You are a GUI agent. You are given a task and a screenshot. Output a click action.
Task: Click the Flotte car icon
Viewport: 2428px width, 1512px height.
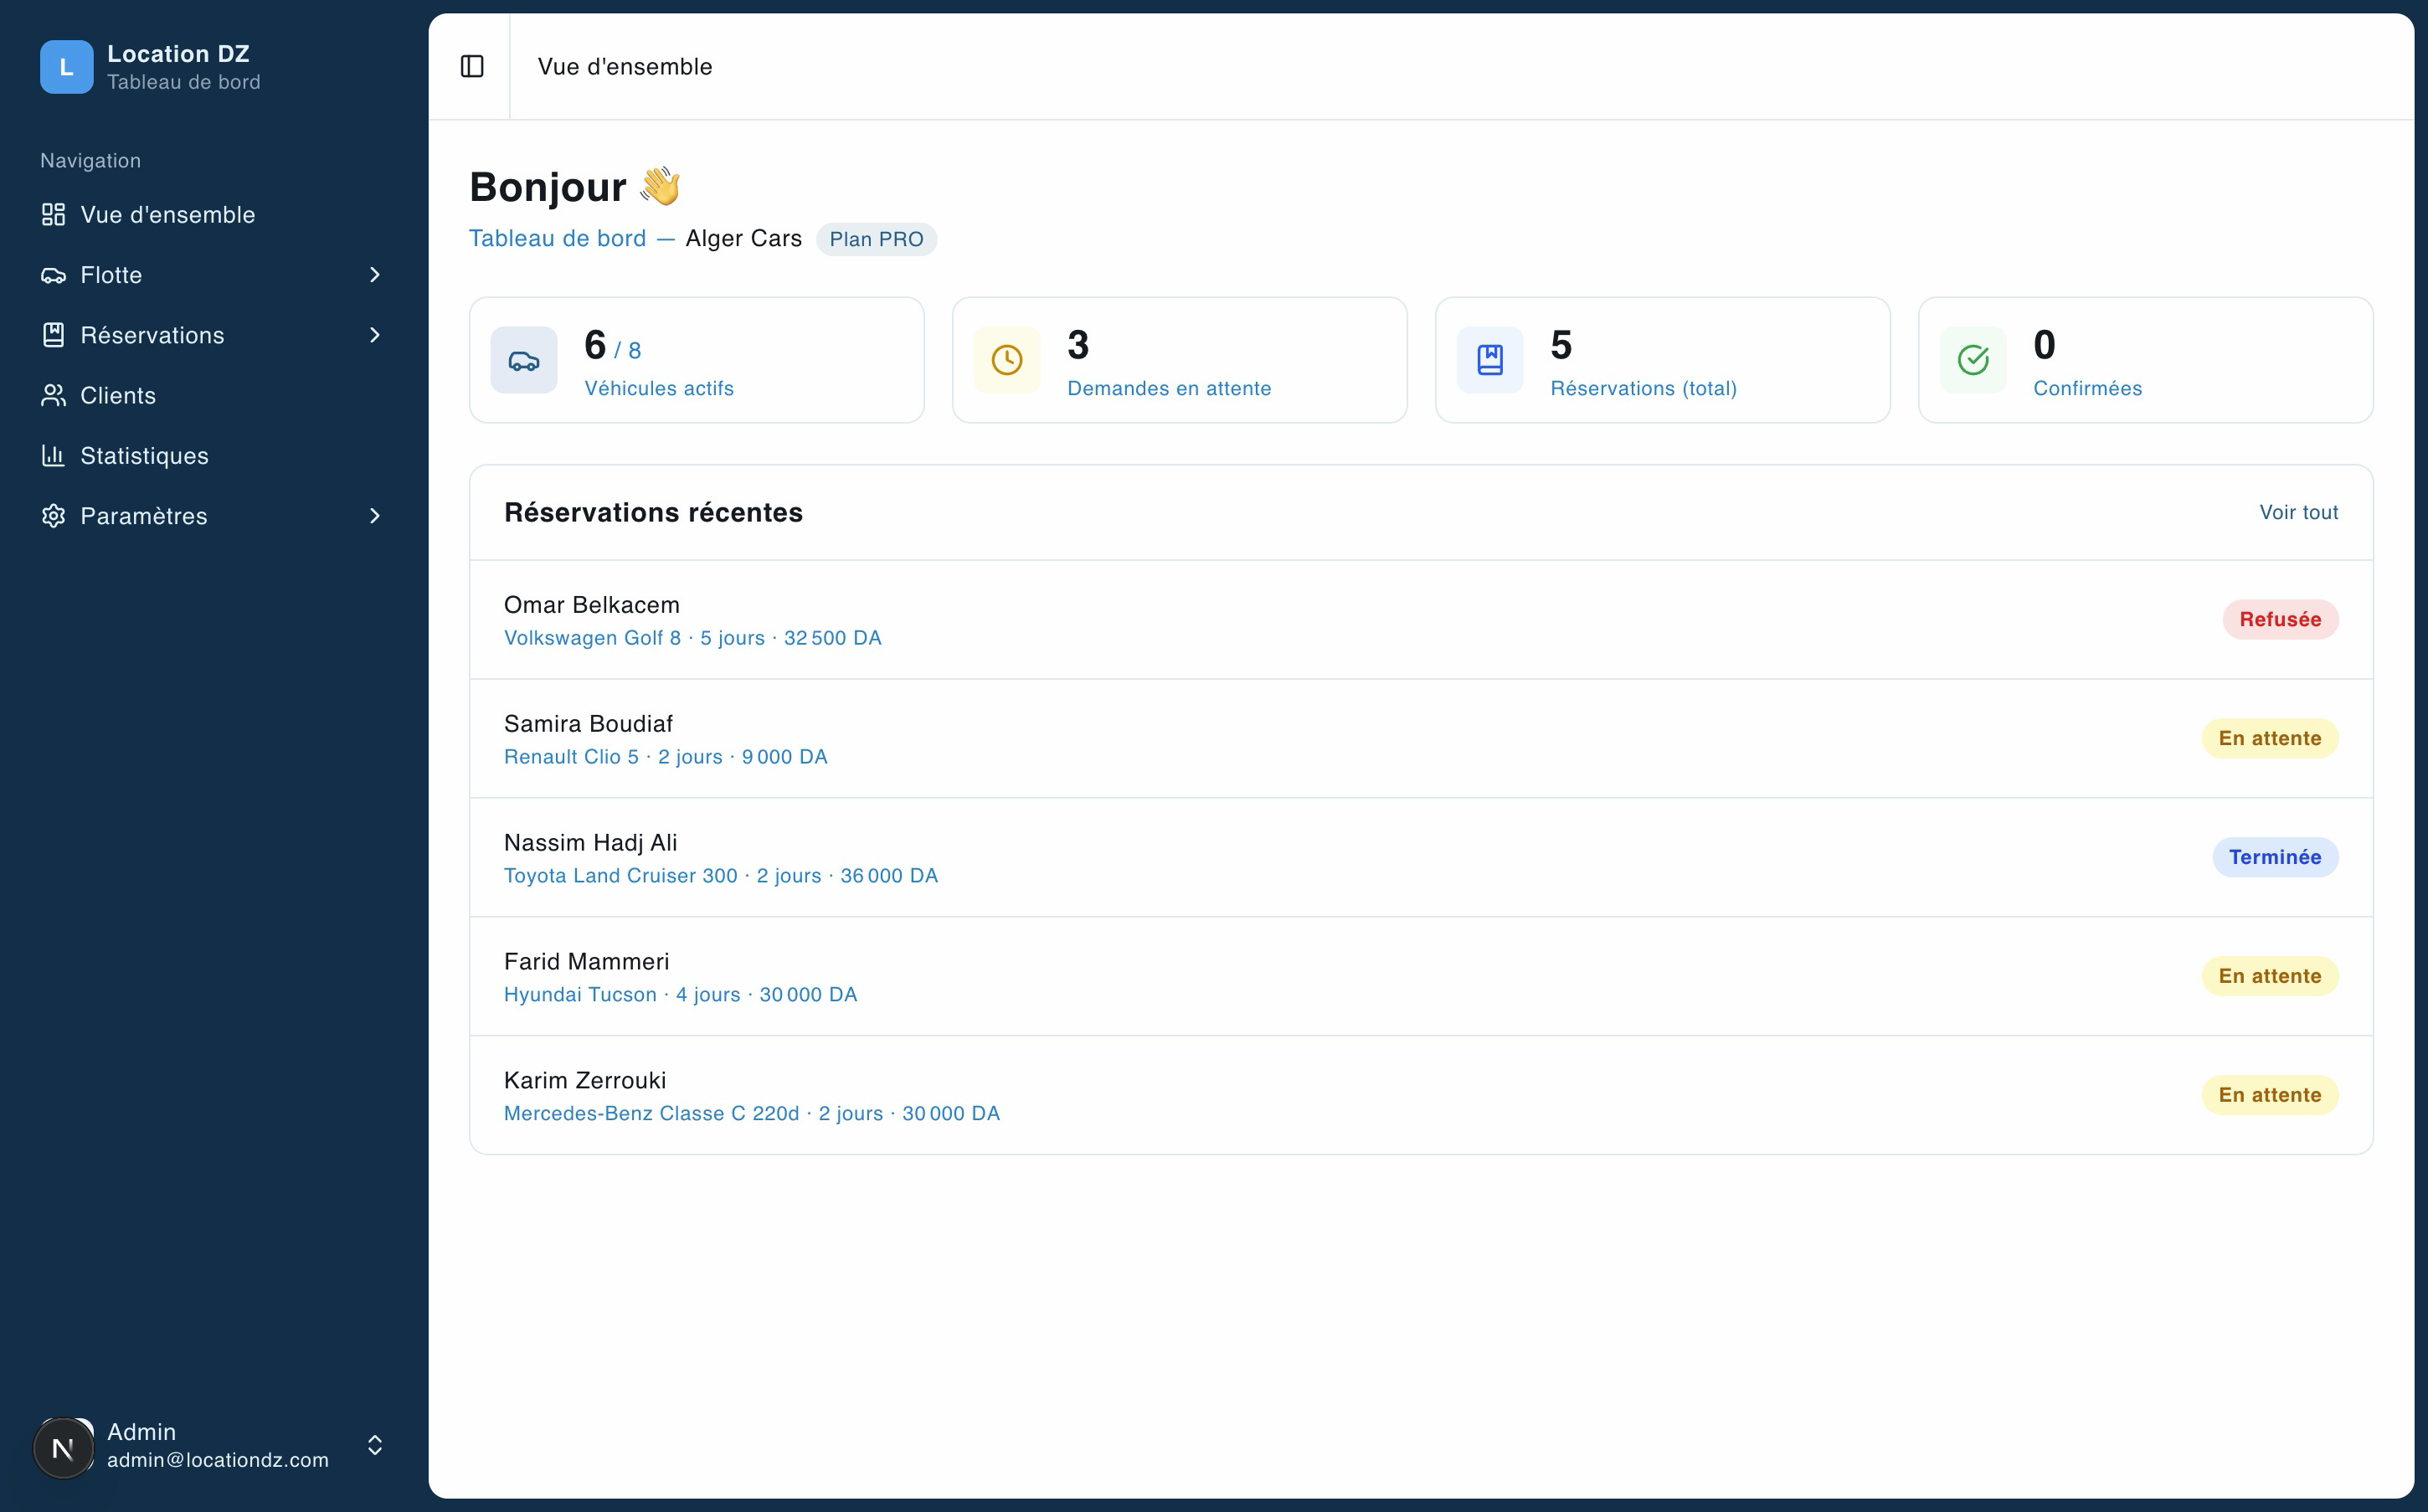tap(53, 275)
